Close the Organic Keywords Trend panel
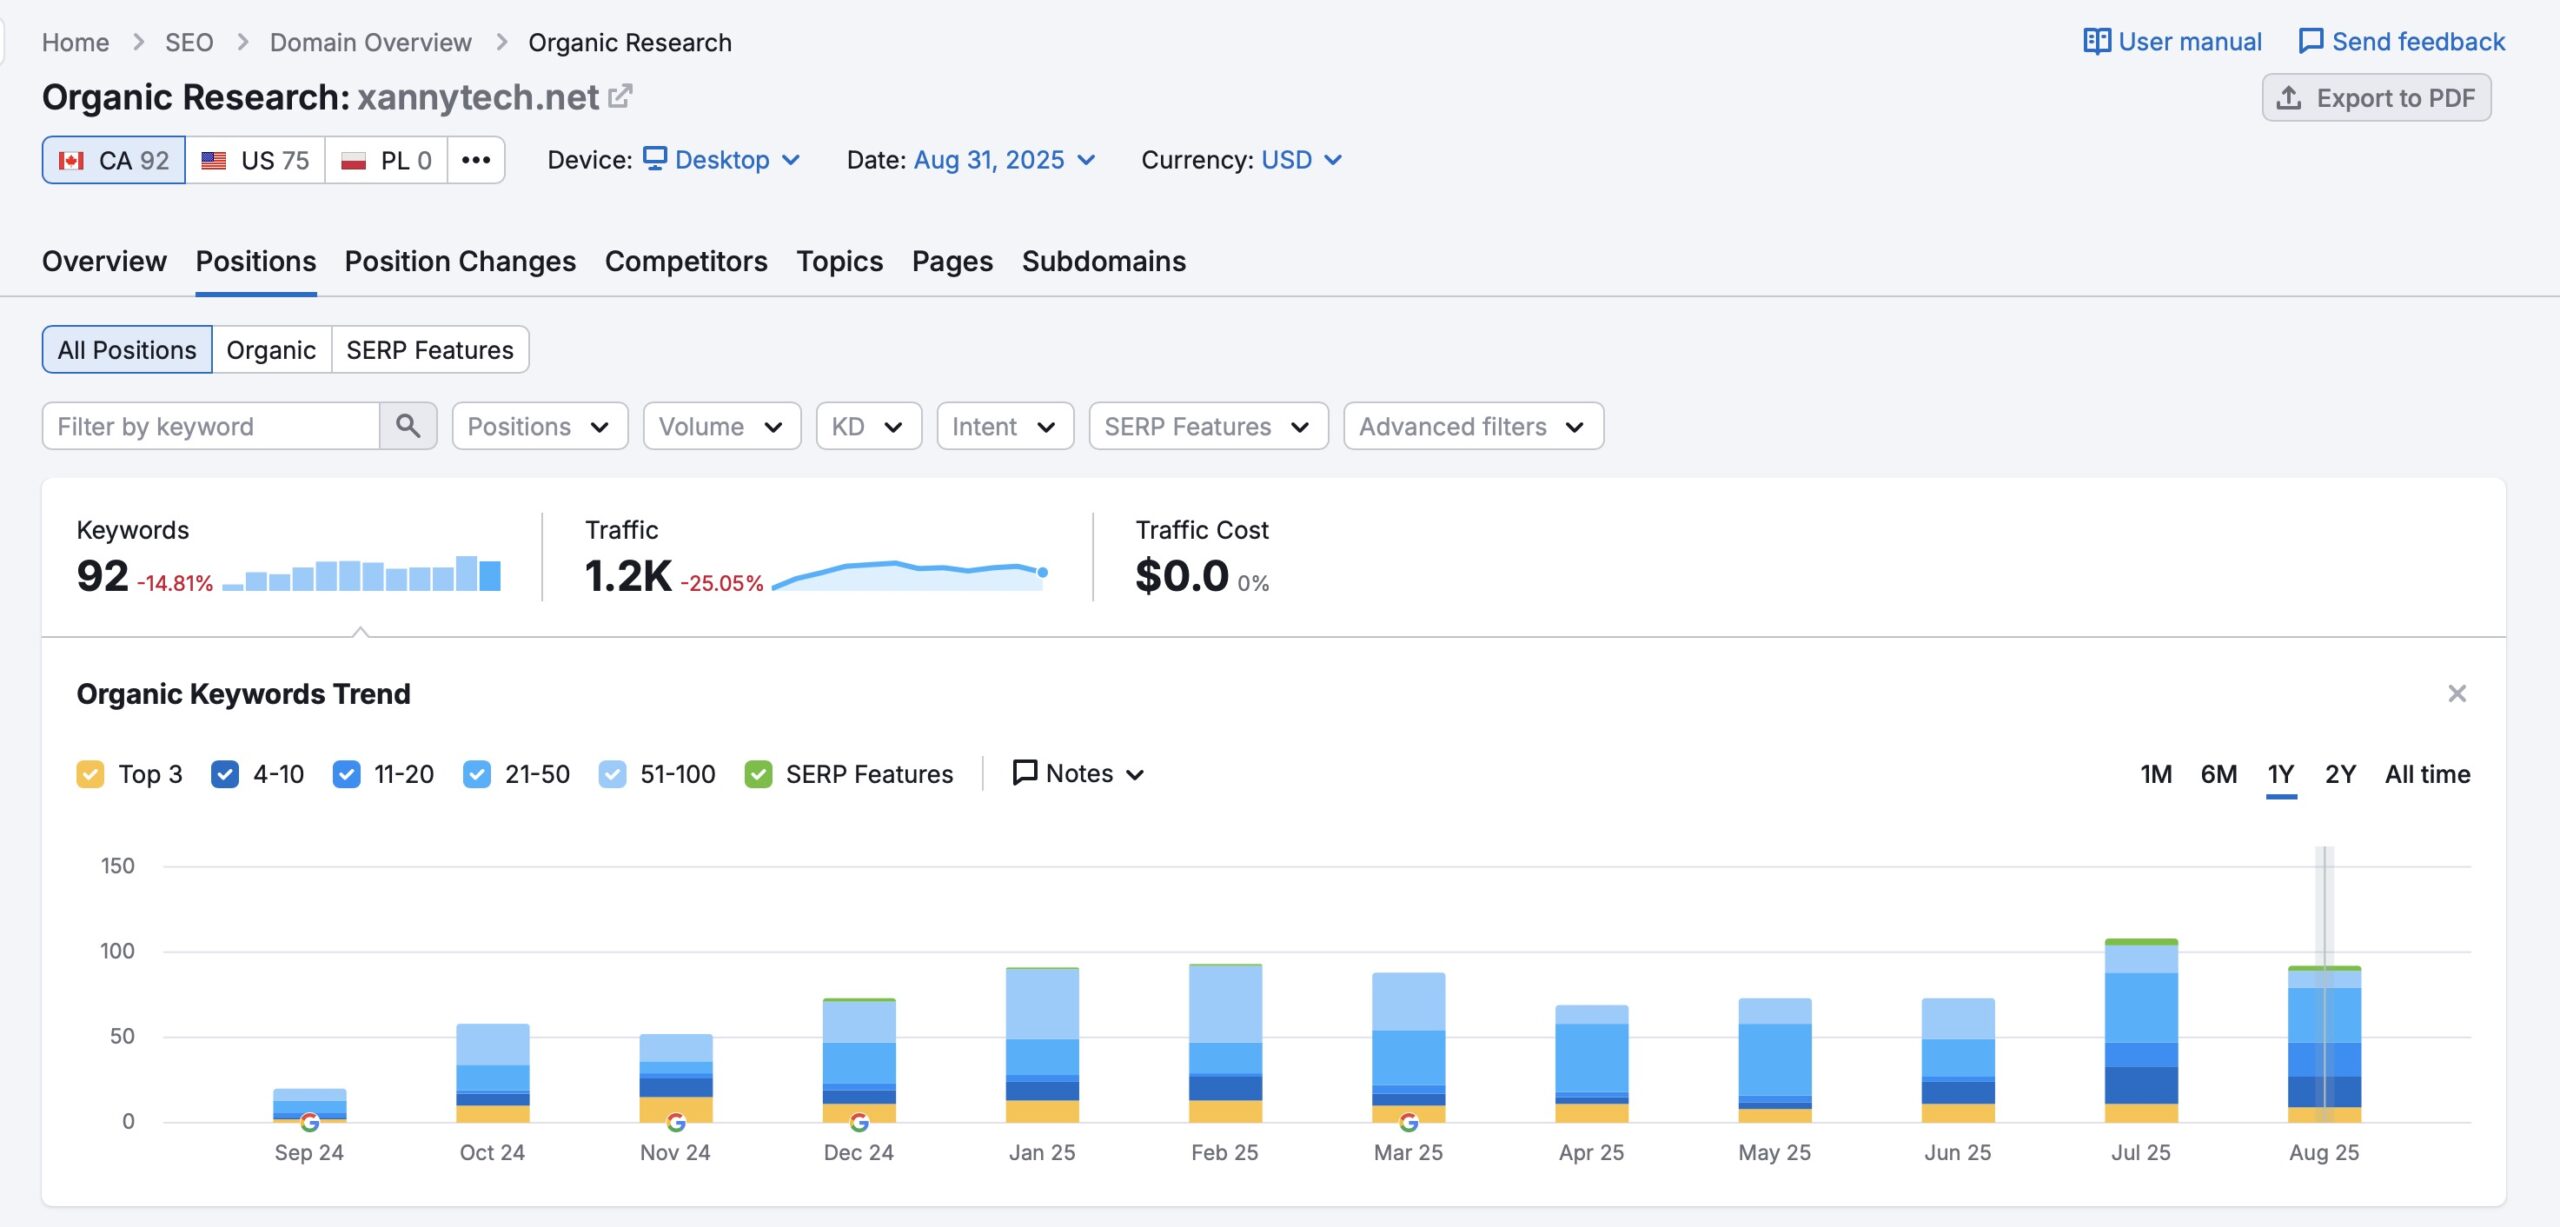This screenshot has width=2560, height=1227. 2456,693
